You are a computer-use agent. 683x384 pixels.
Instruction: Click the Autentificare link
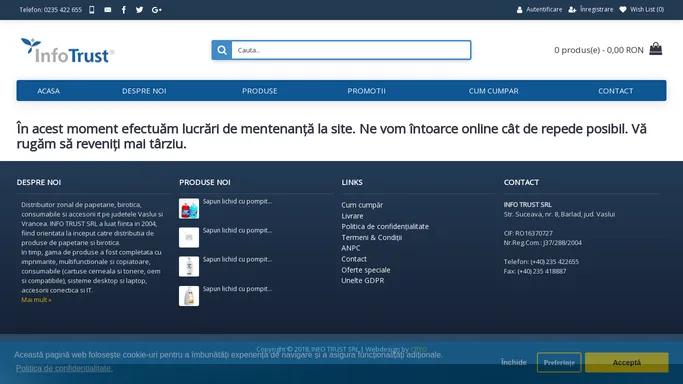coord(544,9)
